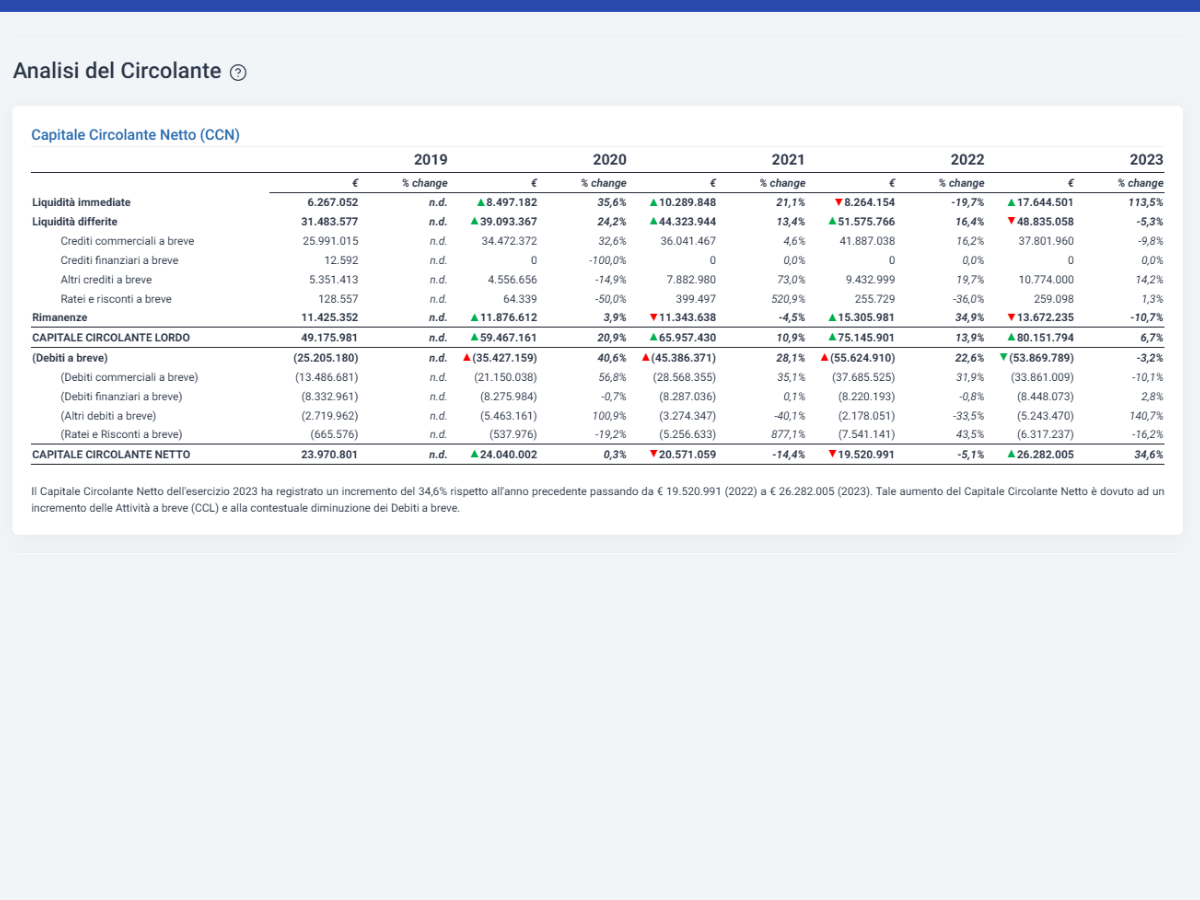
Task: Select the 520,9% change cell
Action: [788, 298]
